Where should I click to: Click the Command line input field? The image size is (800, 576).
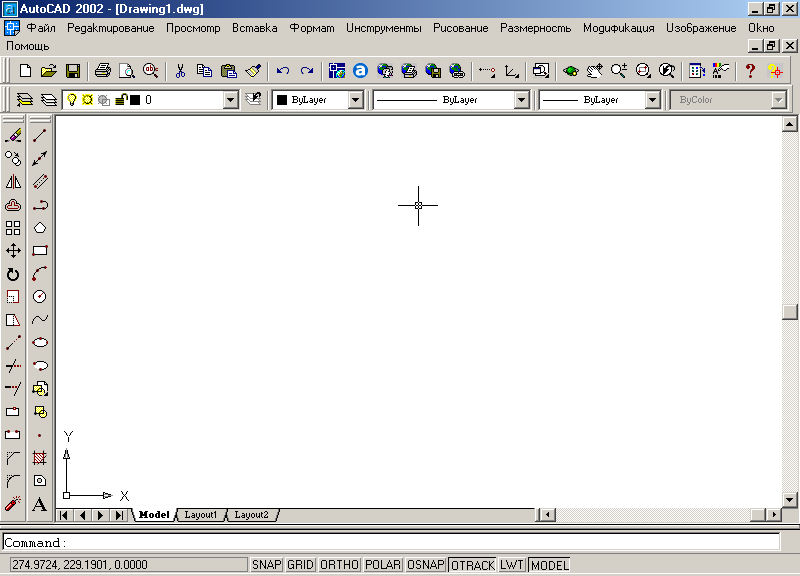[x=391, y=542]
